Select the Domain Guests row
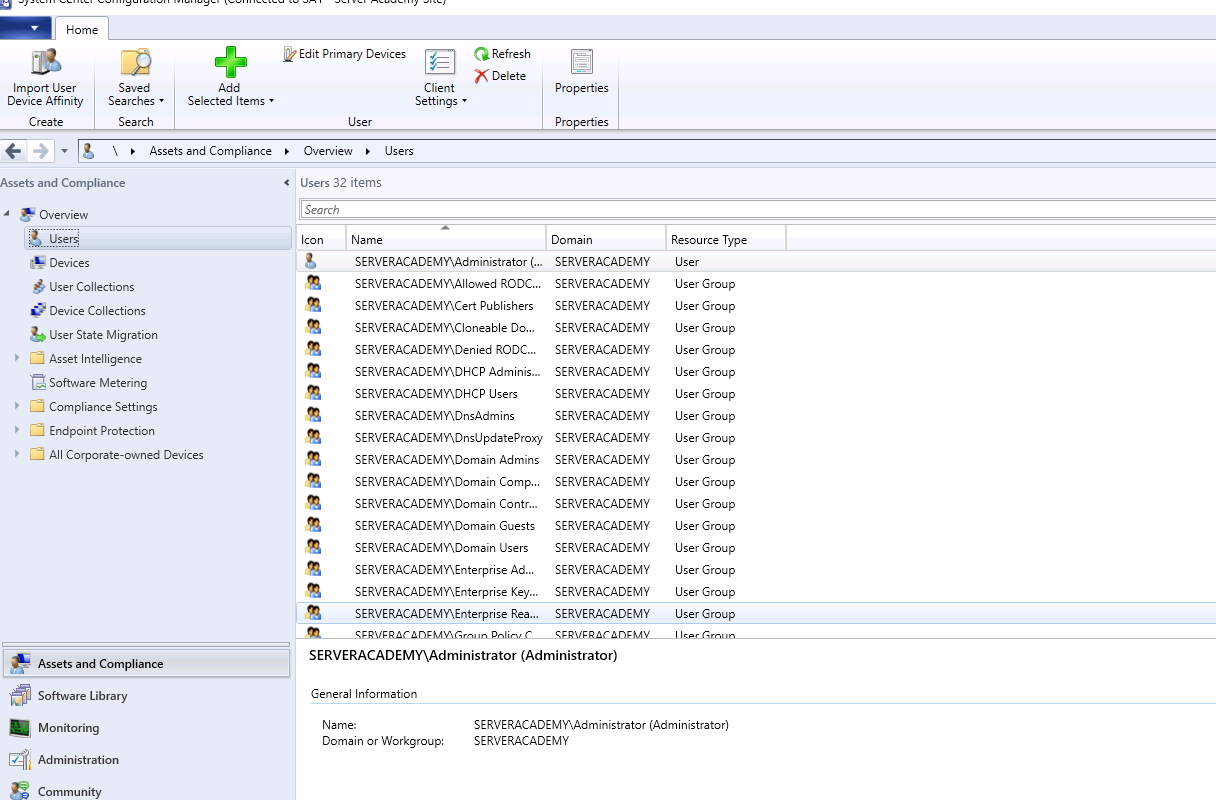This screenshot has height=800, width=1216. pyautogui.click(x=756, y=526)
